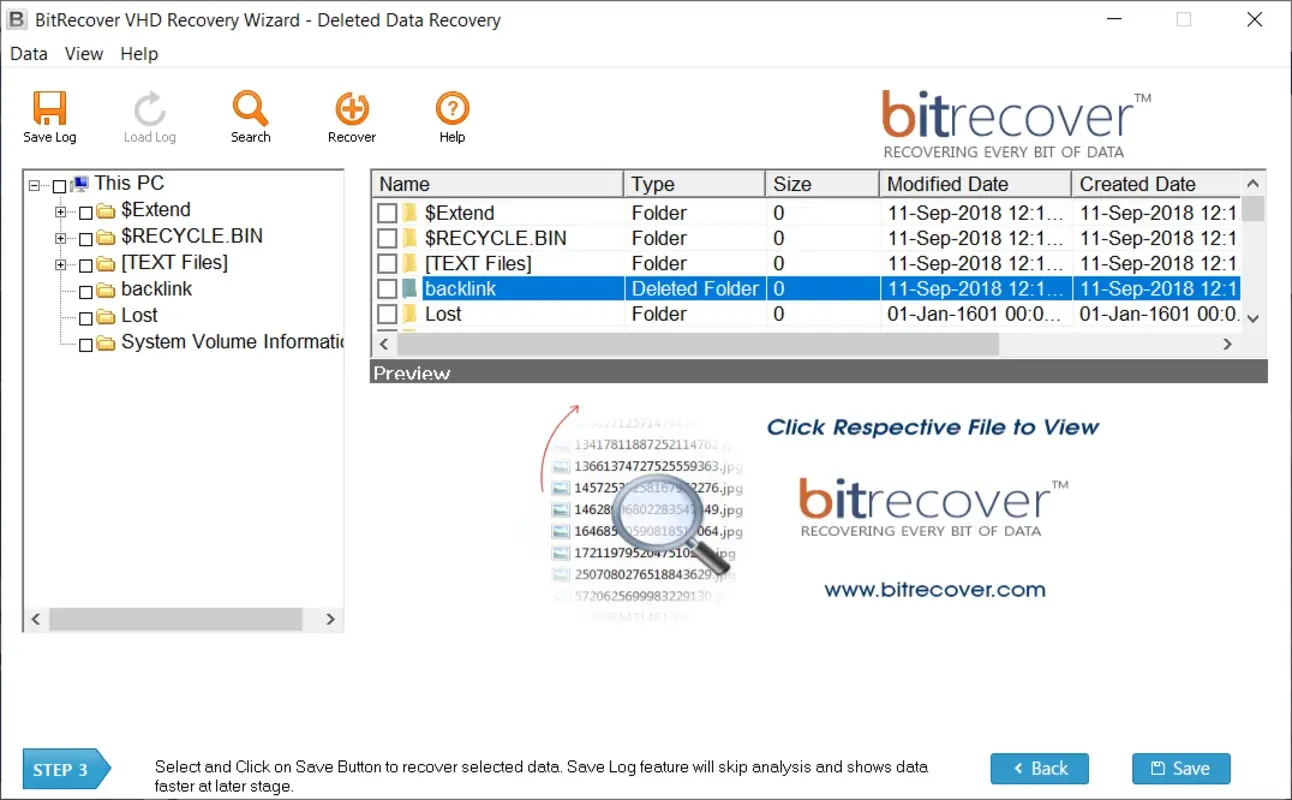Enable the $RECYCLE.BIN checkbox in the list

(387, 238)
